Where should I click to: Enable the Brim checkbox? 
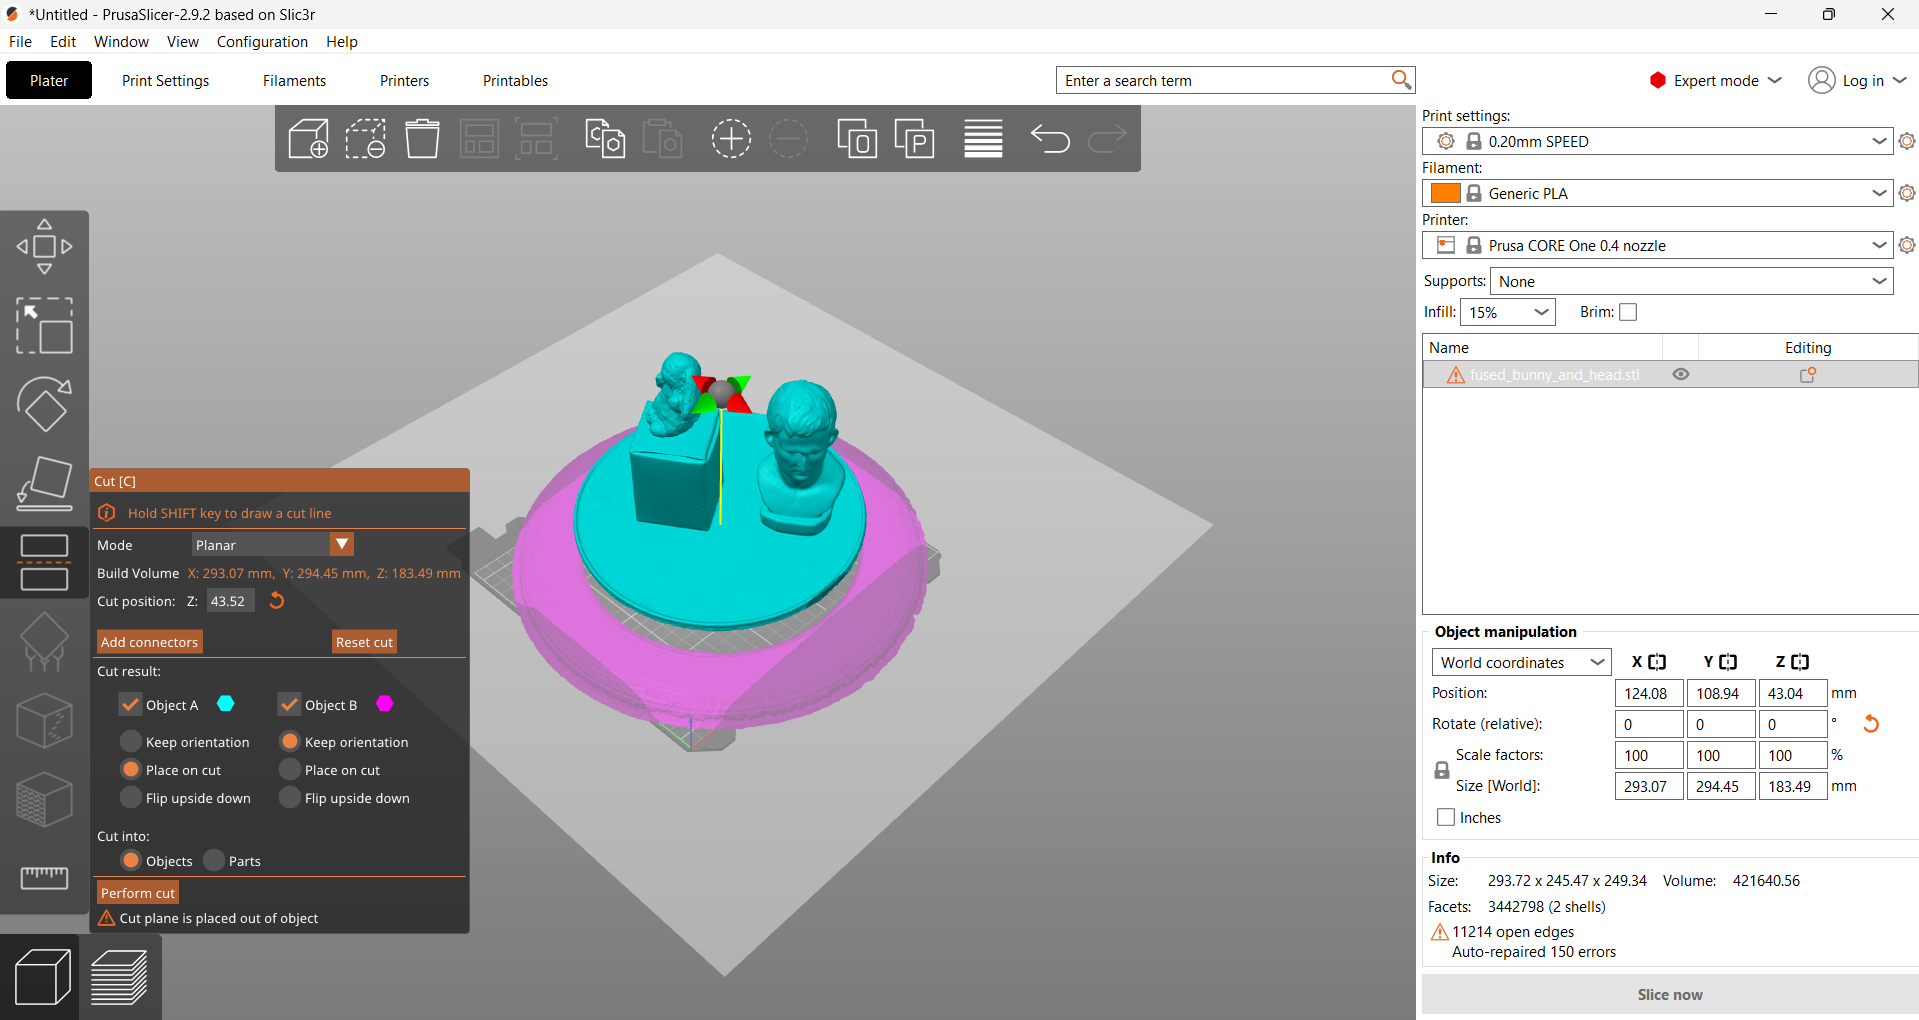(x=1628, y=312)
